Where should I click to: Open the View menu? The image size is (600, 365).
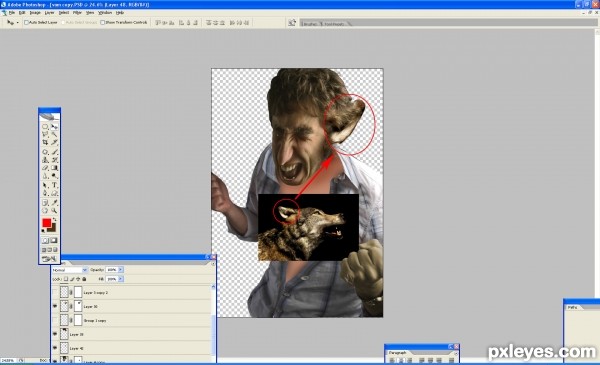click(x=90, y=13)
